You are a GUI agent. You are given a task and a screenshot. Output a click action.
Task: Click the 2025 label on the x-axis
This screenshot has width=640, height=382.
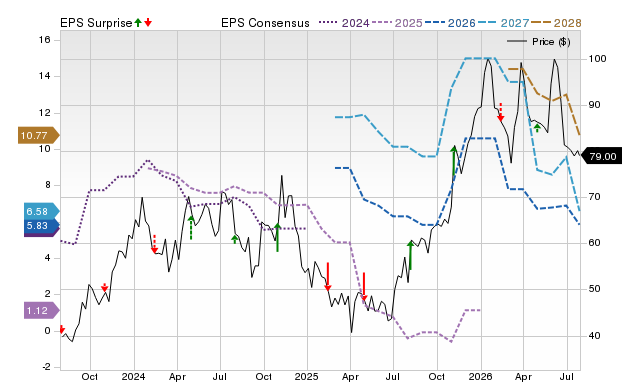(307, 376)
